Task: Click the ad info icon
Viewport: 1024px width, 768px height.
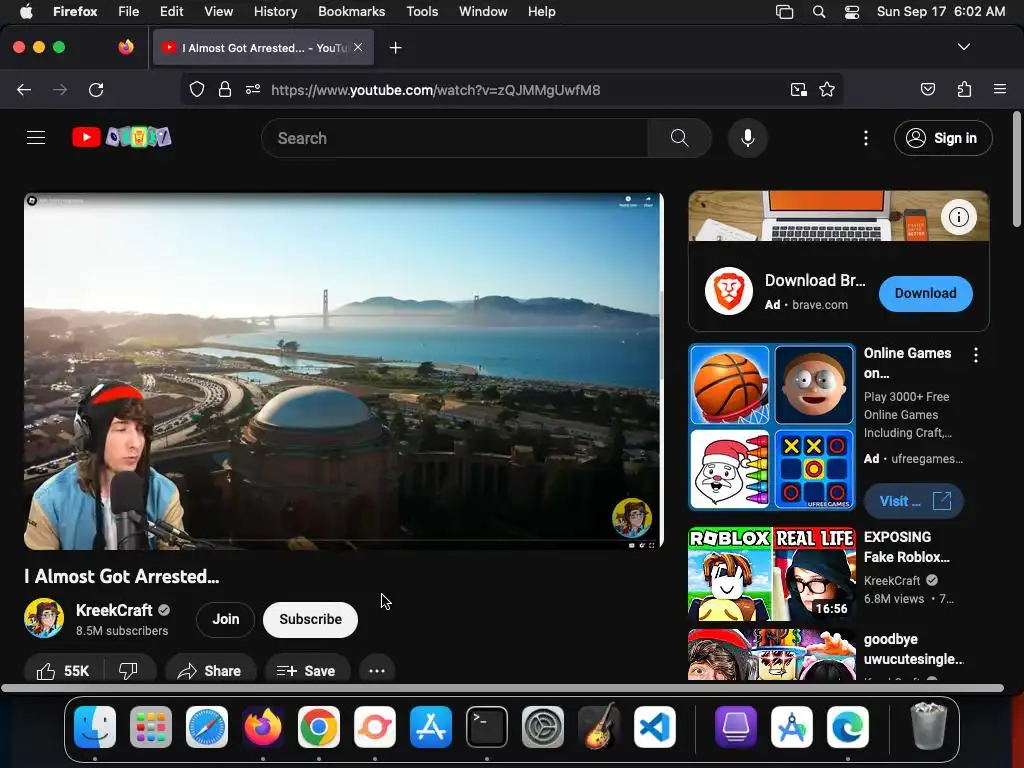Action: coord(958,217)
